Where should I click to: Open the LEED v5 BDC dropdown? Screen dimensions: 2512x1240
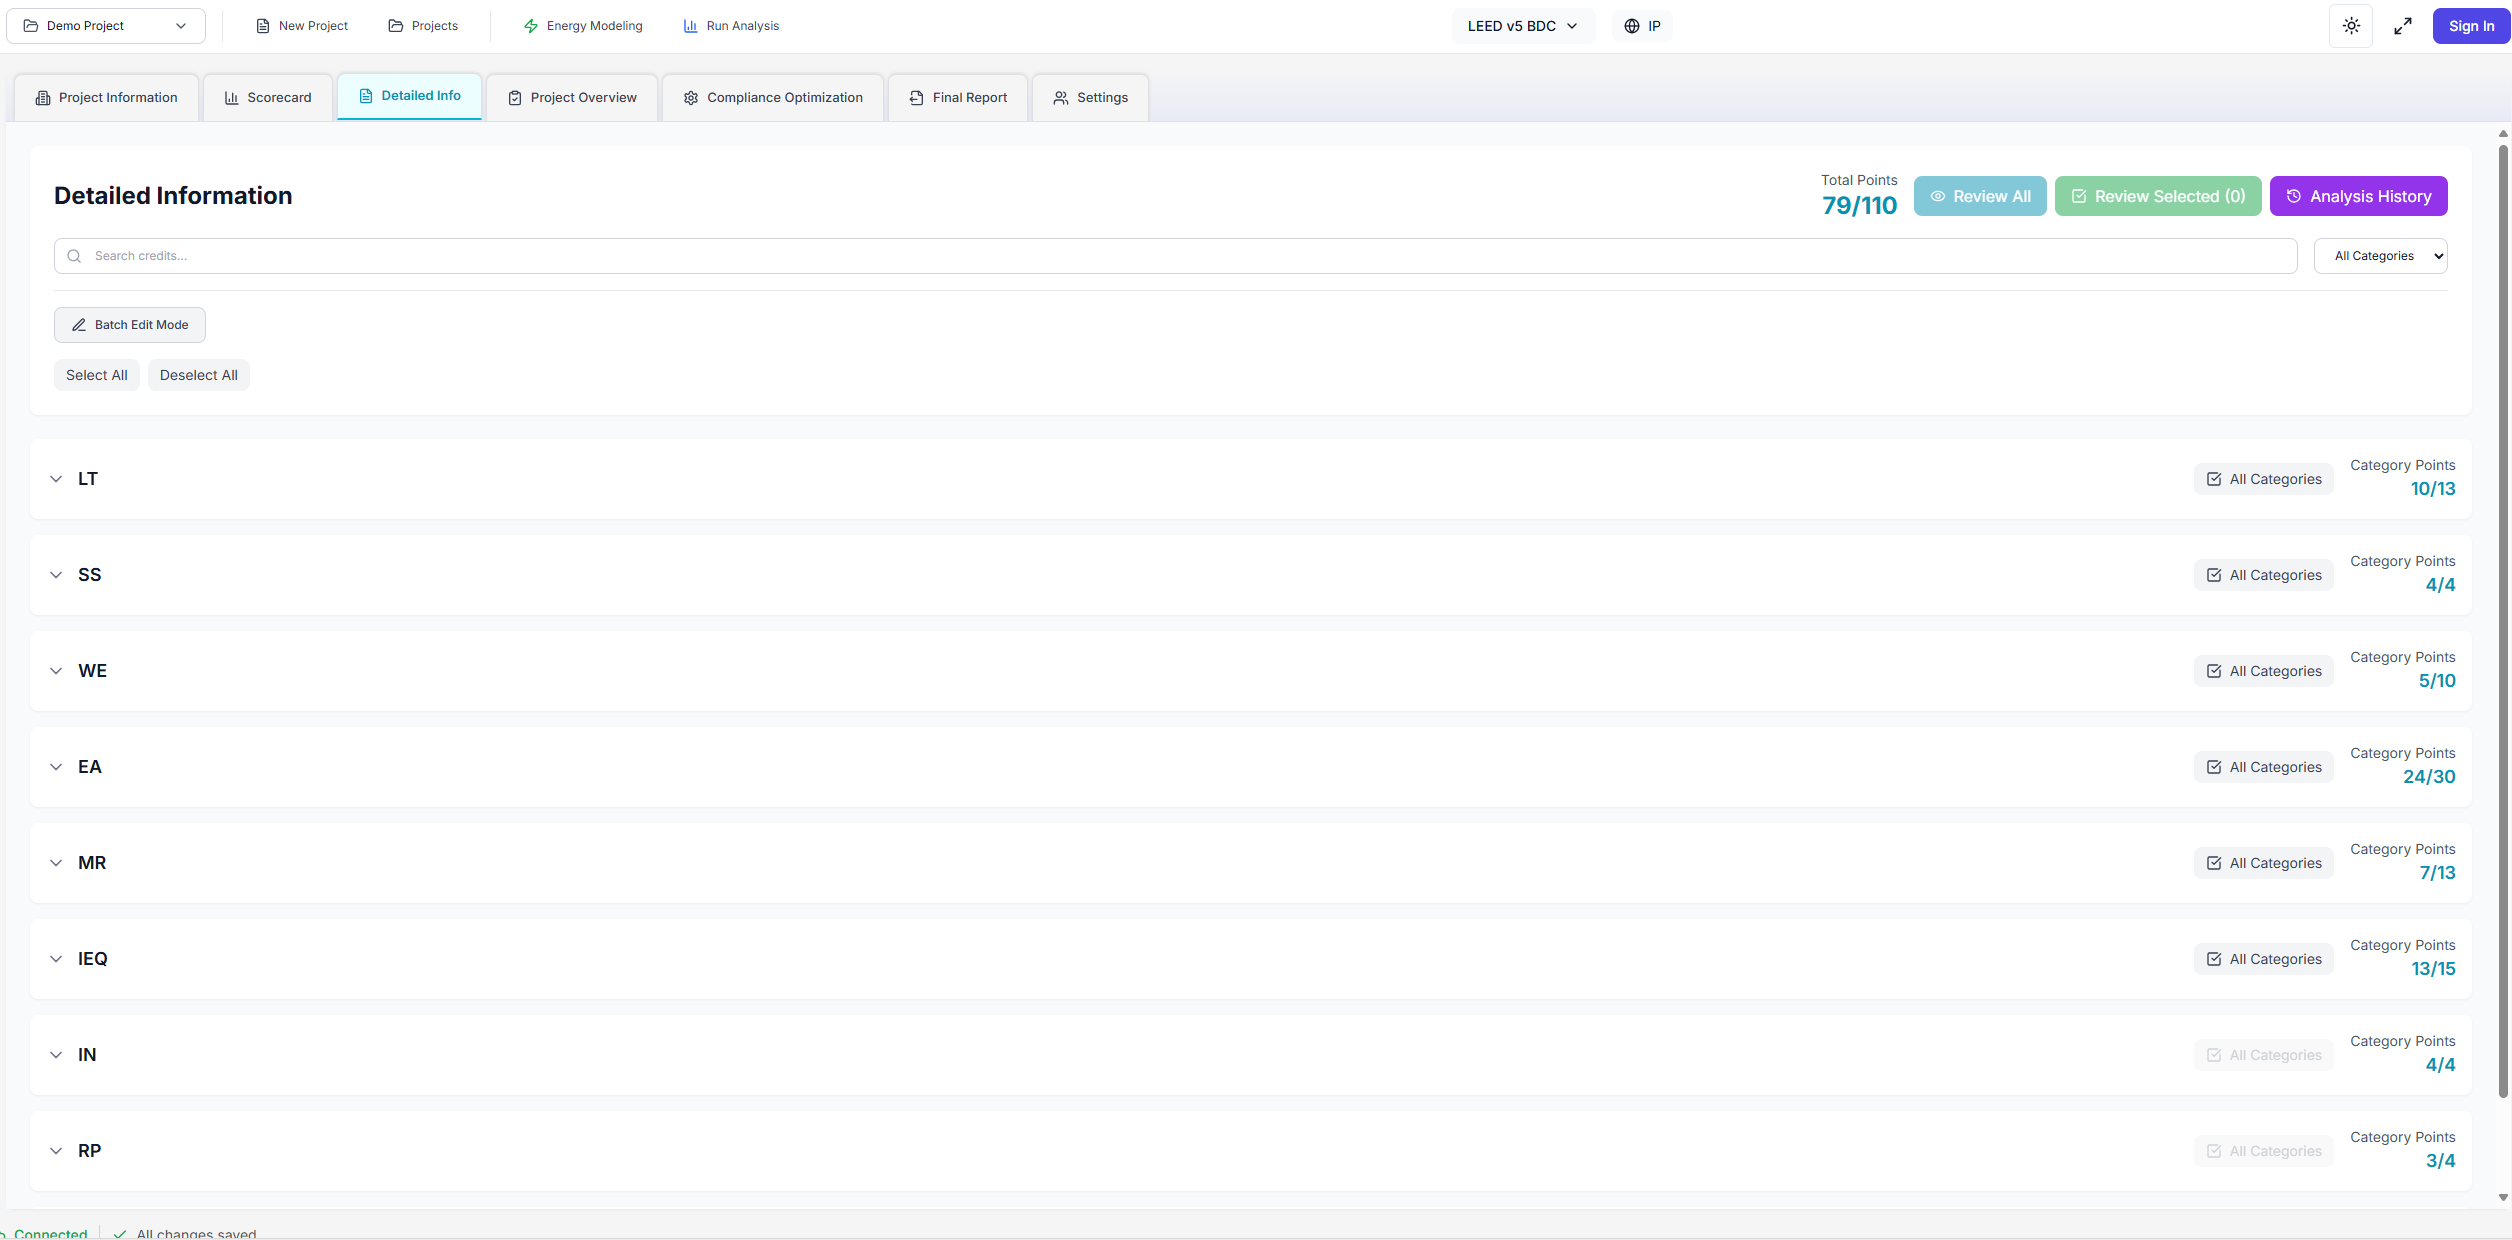pos(1522,26)
